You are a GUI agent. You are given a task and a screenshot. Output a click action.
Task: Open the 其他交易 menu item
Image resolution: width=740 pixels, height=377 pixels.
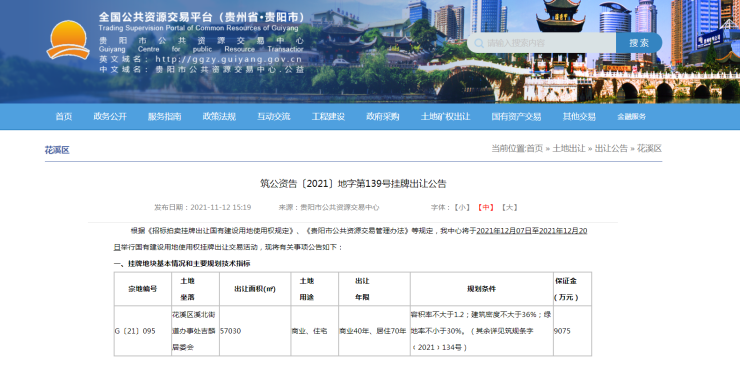coord(579,117)
